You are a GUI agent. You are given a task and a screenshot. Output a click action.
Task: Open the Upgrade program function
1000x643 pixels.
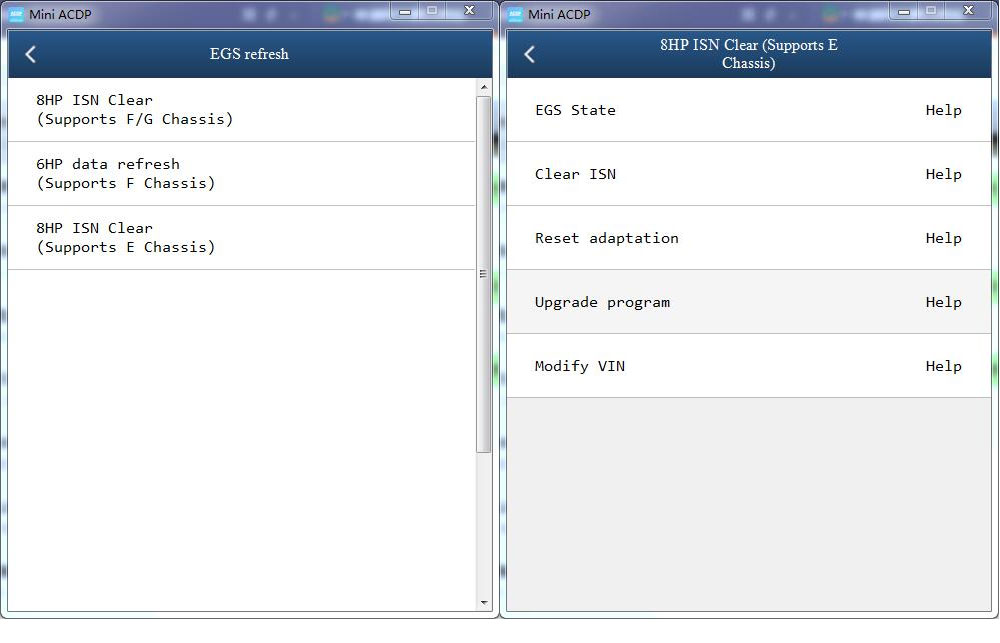tap(603, 302)
